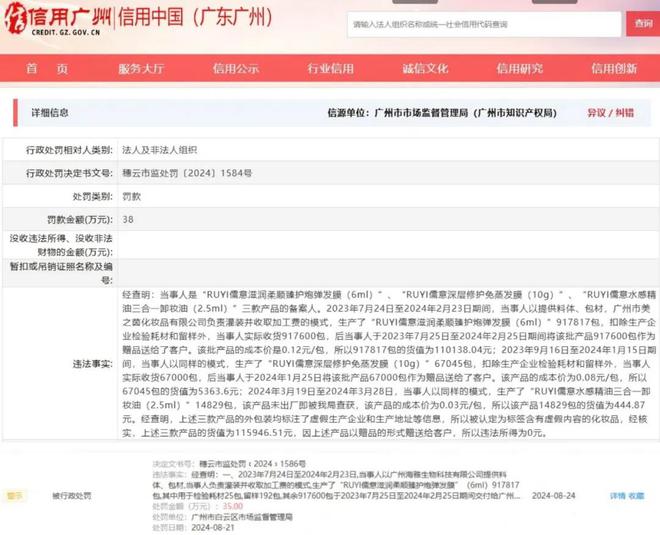Select the penalty date 2024-08-21
This screenshot has width=660, height=535.
coord(213,527)
